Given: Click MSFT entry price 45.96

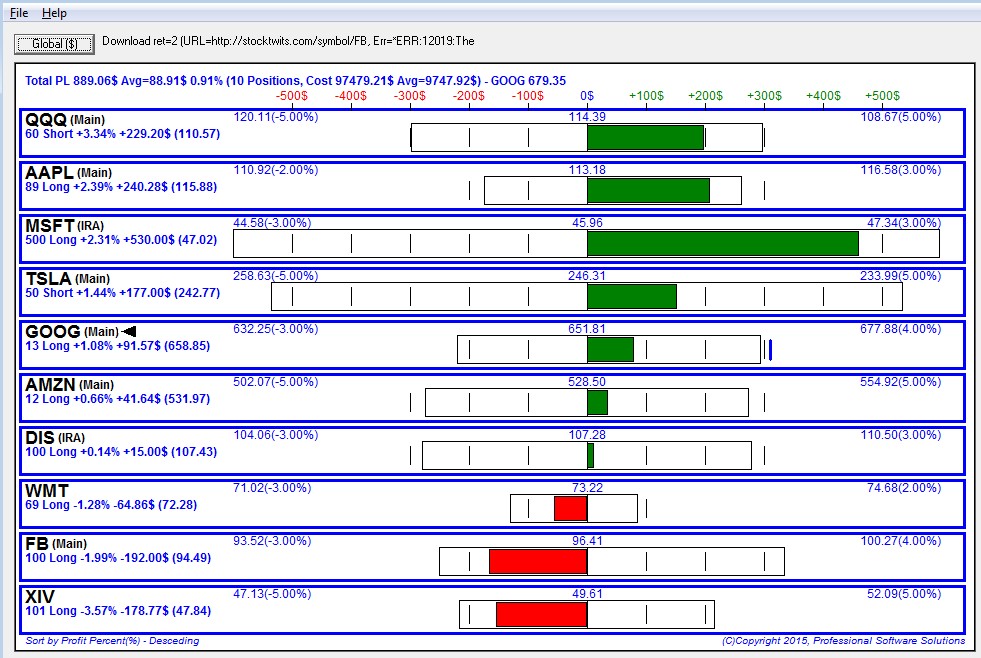Looking at the screenshot, I should 587,223.
